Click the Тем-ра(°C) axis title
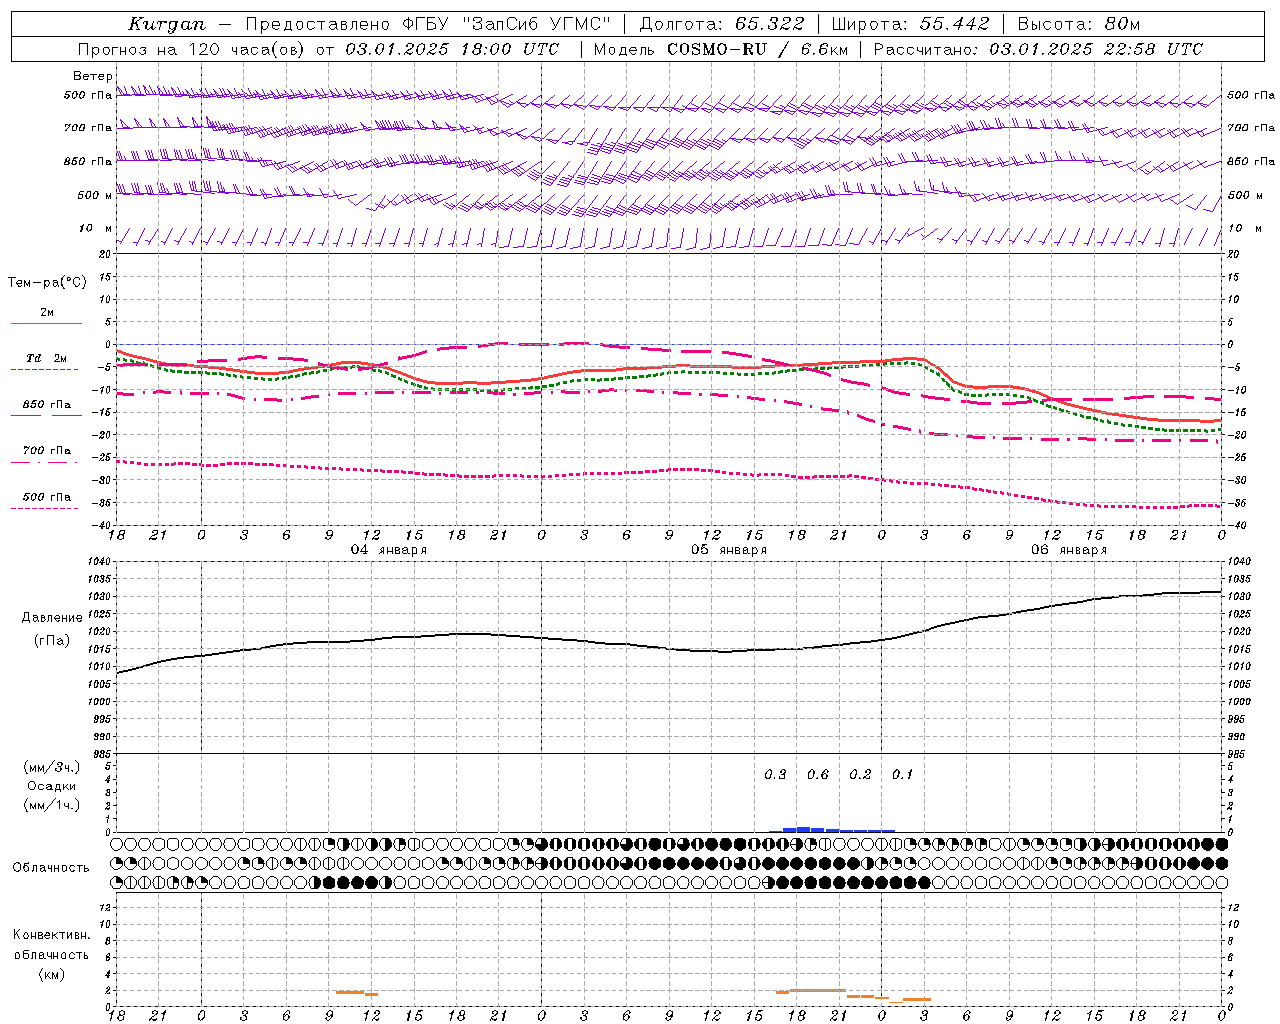Viewport: 1280px width, 1024px height. tap(47, 283)
